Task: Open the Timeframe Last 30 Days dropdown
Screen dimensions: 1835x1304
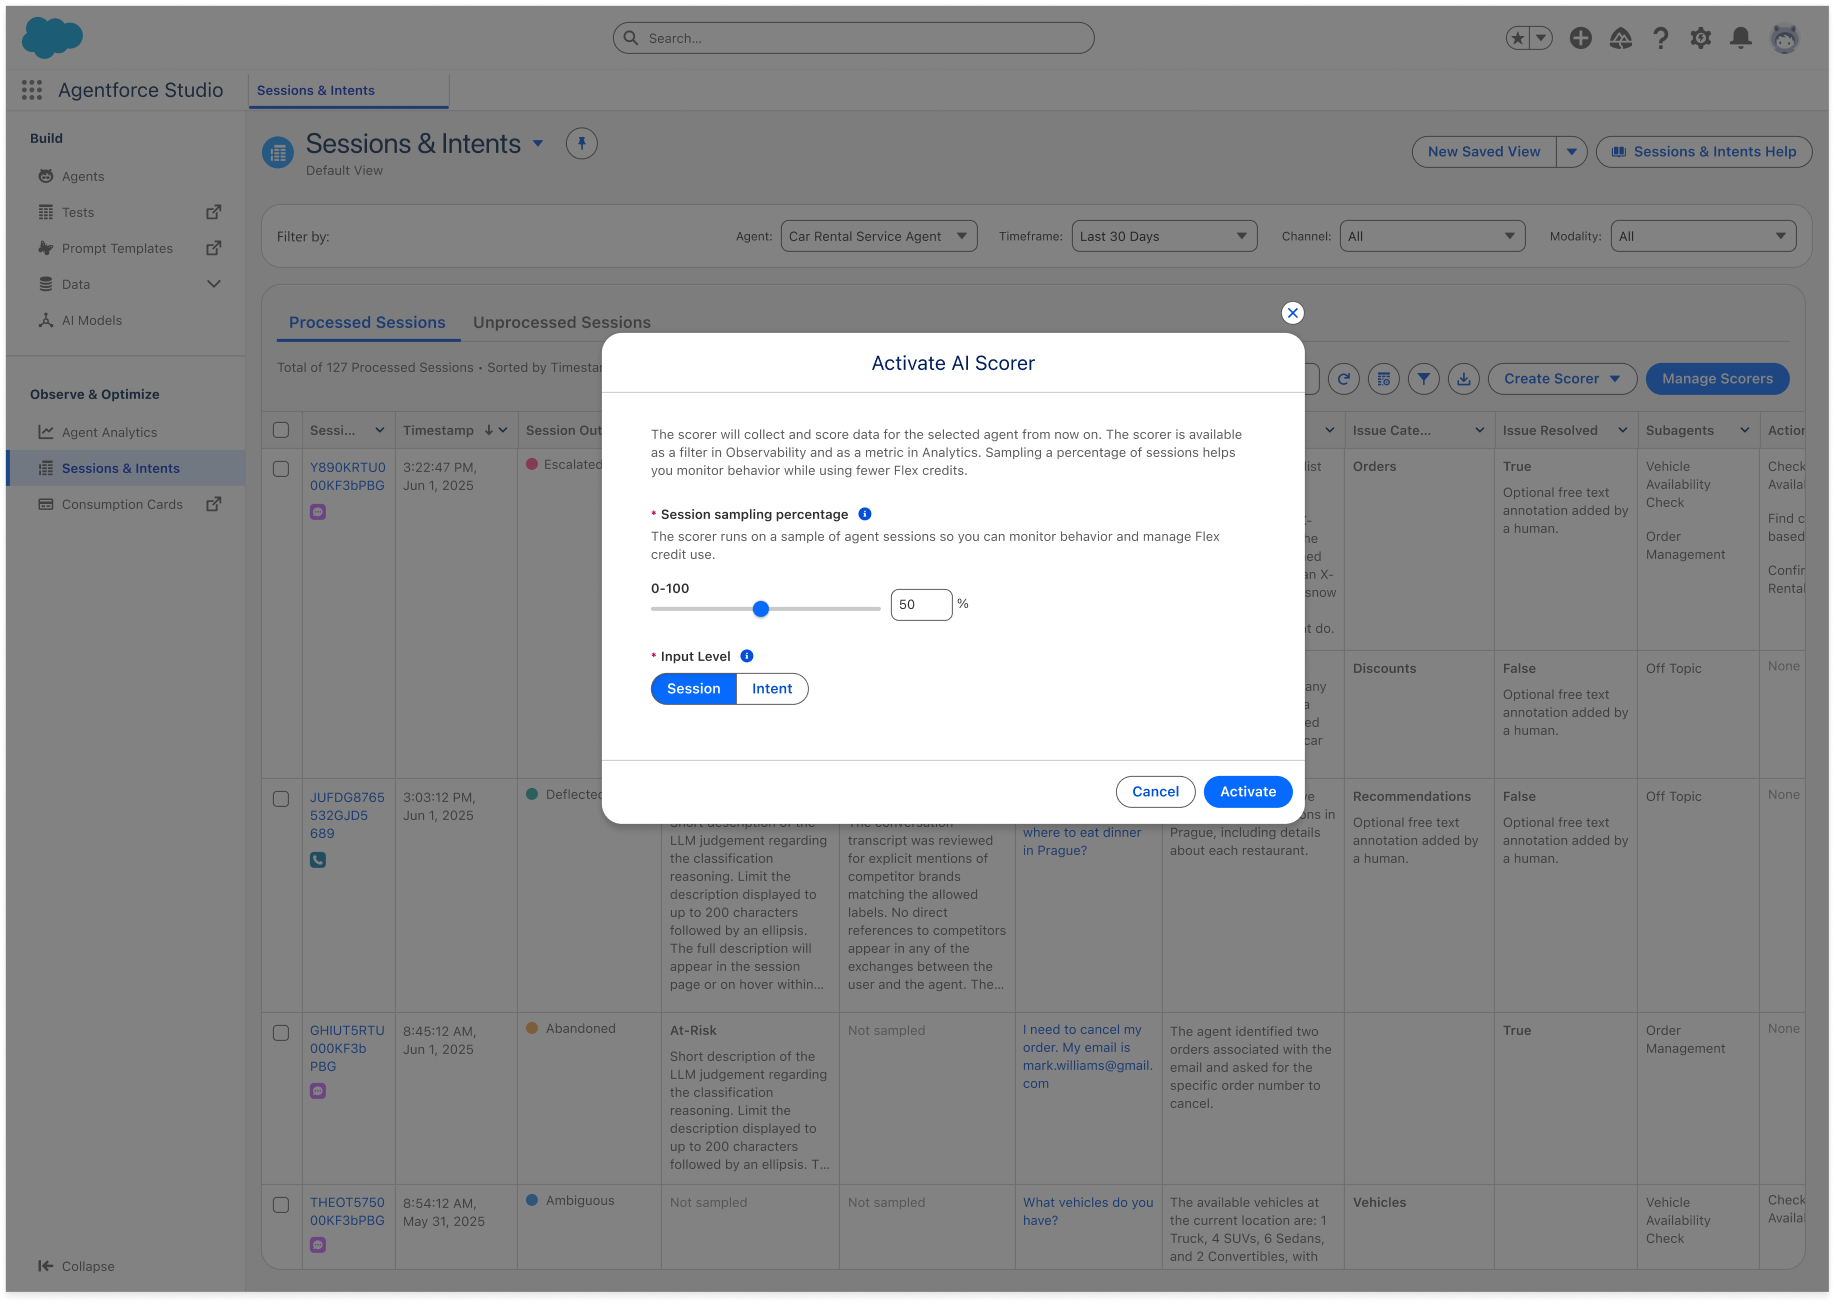Action: (1164, 236)
